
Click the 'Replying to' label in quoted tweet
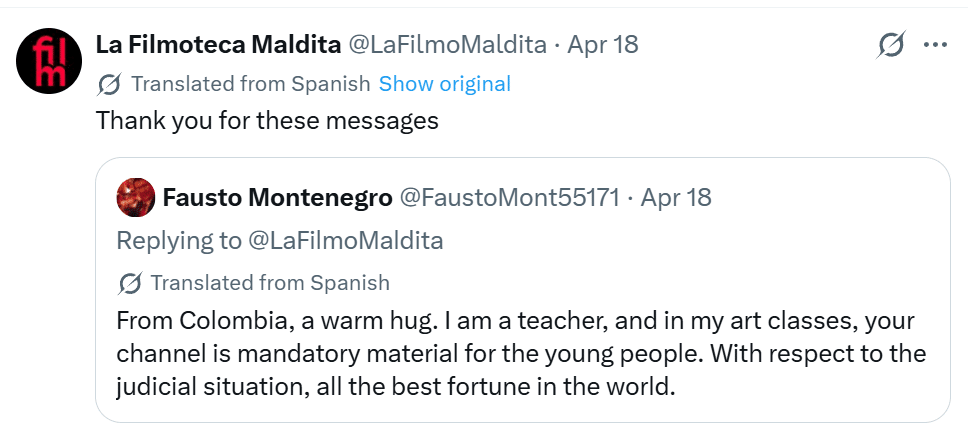(179, 240)
